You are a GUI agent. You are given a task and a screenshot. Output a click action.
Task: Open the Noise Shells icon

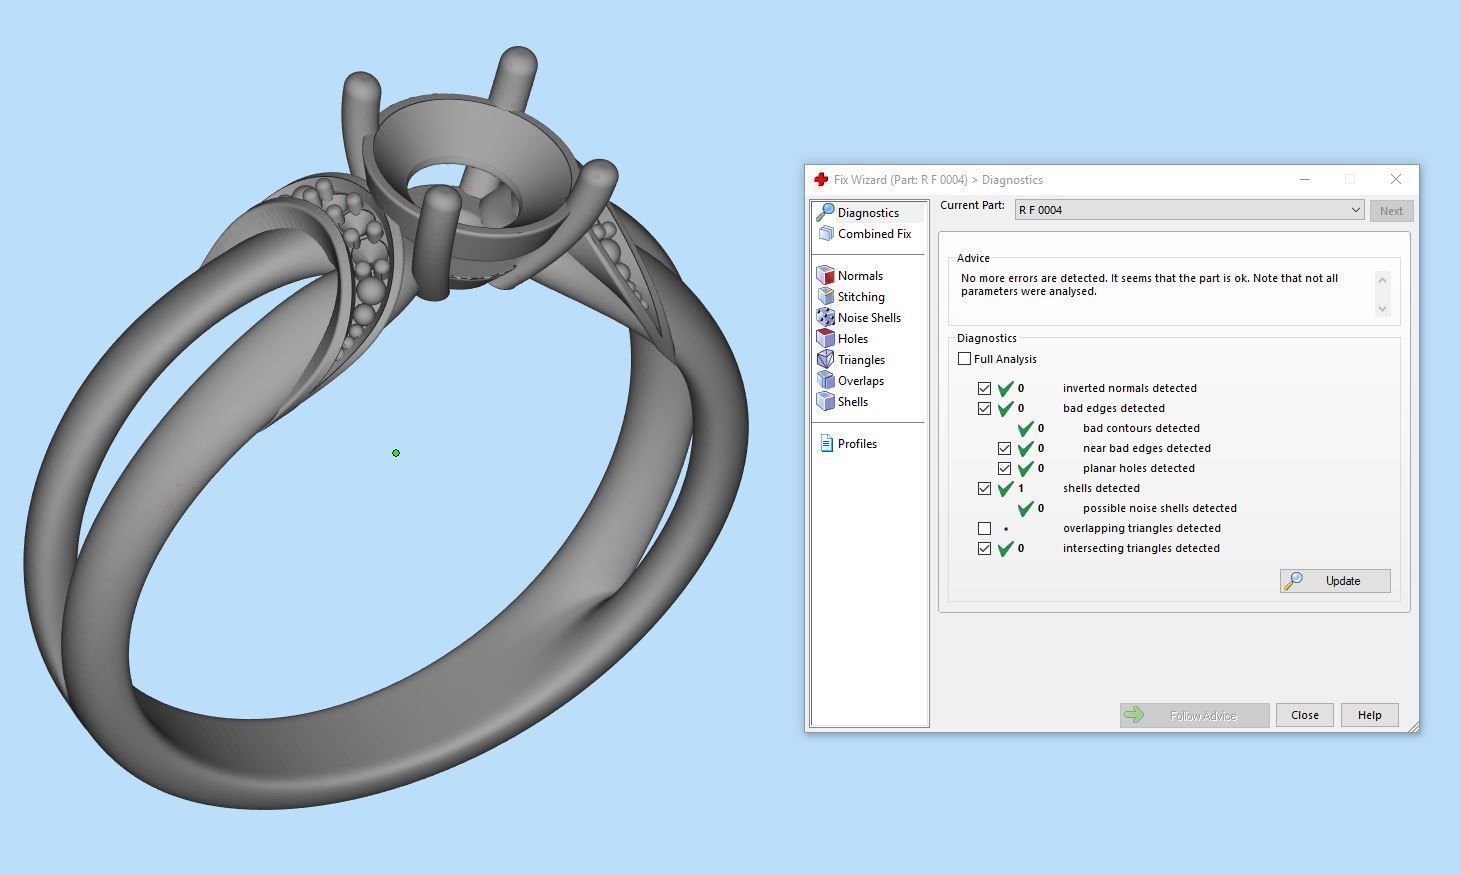click(x=825, y=317)
